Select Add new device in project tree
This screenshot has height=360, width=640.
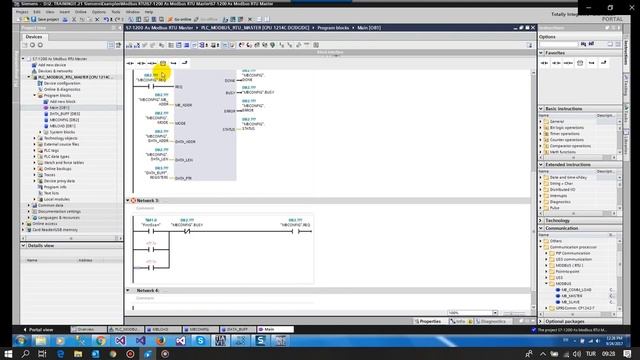[x=52, y=65]
